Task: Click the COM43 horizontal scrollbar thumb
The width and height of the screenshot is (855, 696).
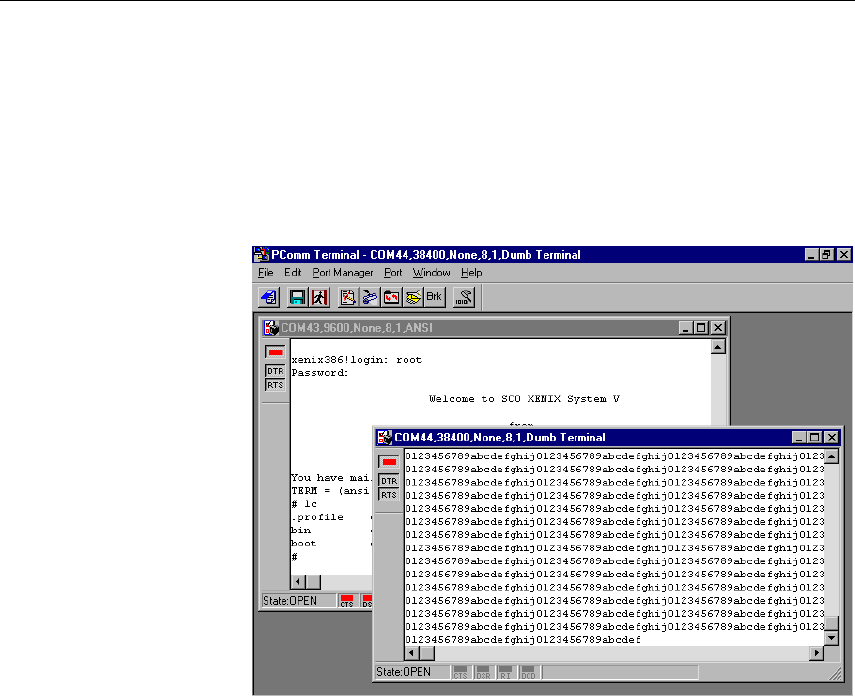Action: coord(313,582)
